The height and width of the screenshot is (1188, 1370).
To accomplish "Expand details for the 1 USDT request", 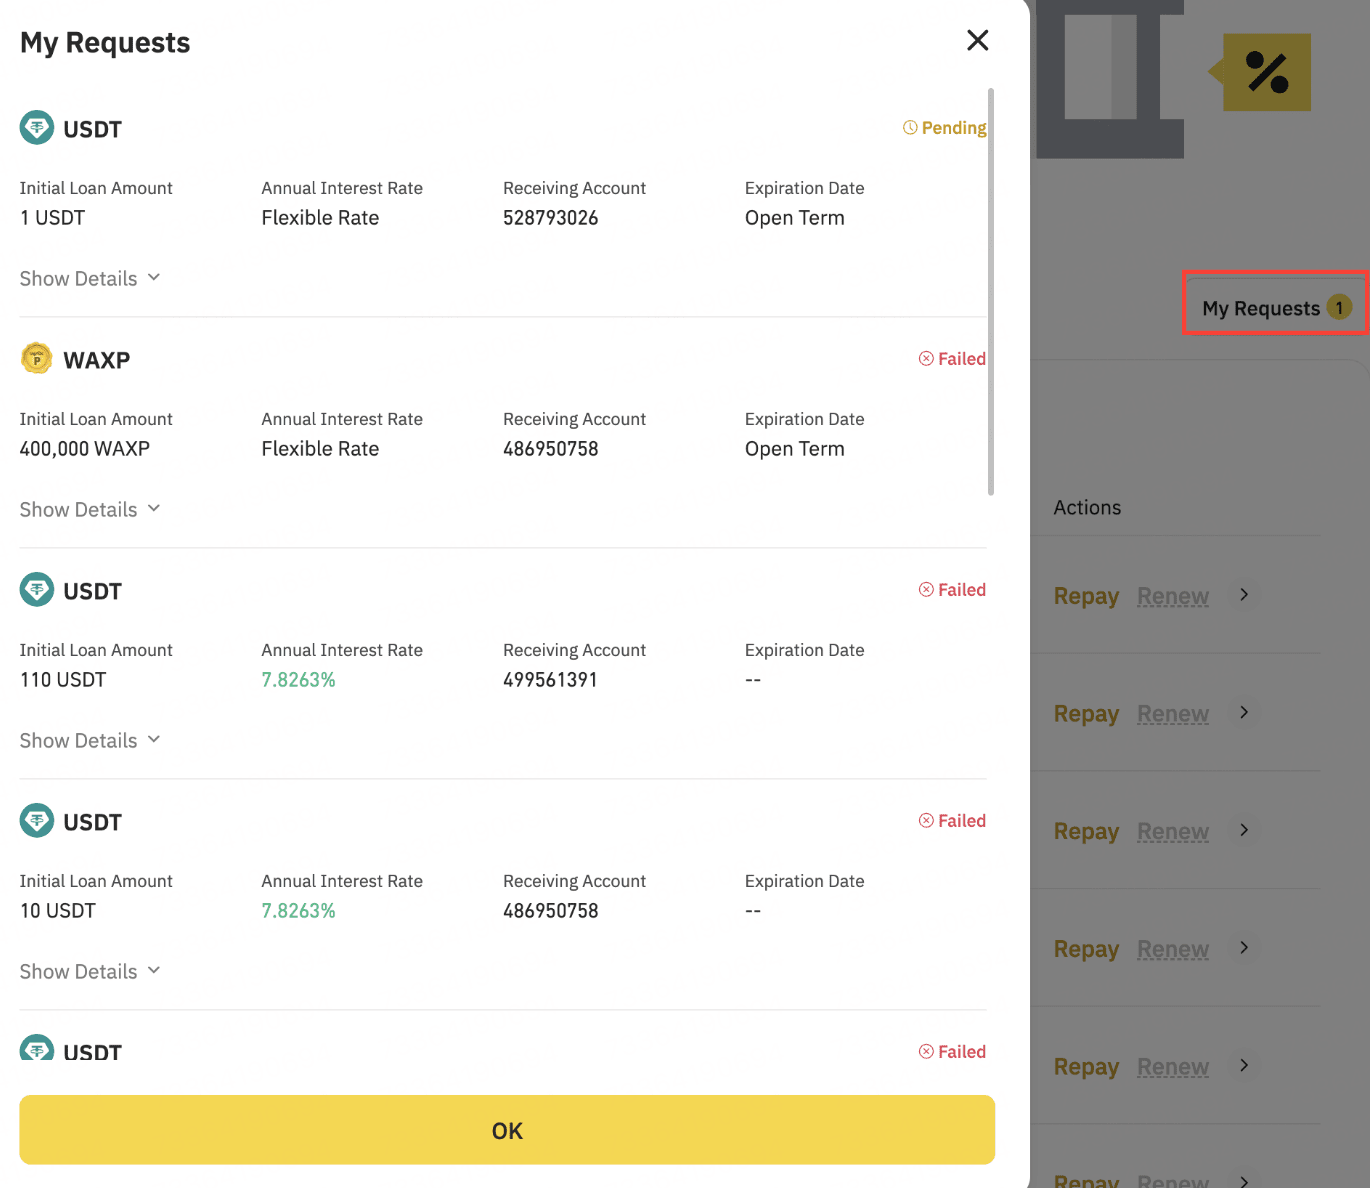I will coord(90,278).
